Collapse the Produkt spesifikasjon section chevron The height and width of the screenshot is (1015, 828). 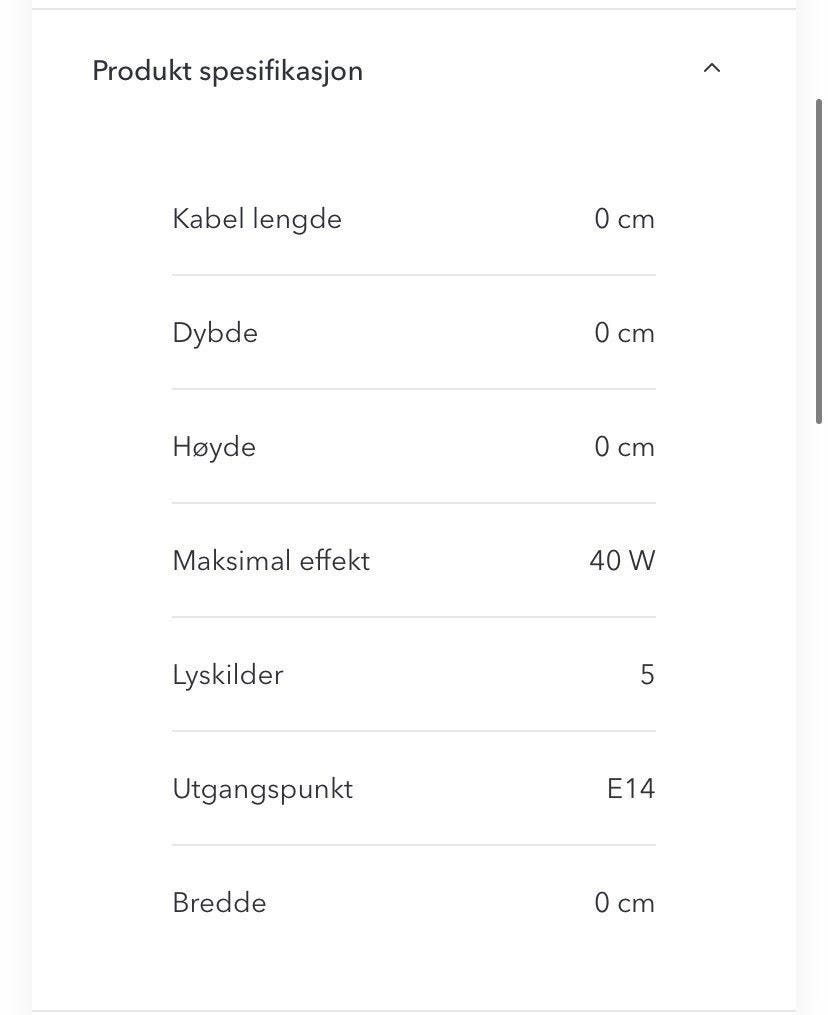click(712, 69)
